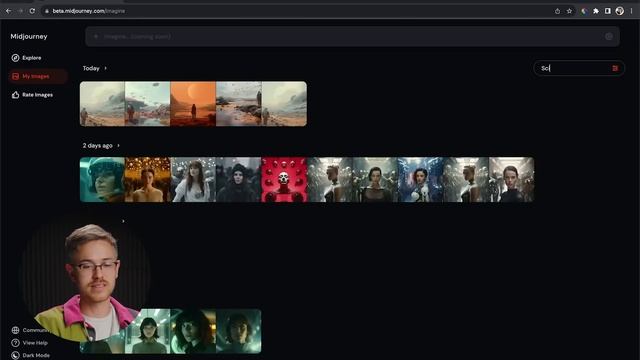Toggle Dark Mode in the sidebar
The height and width of the screenshot is (360, 640).
click(31, 355)
